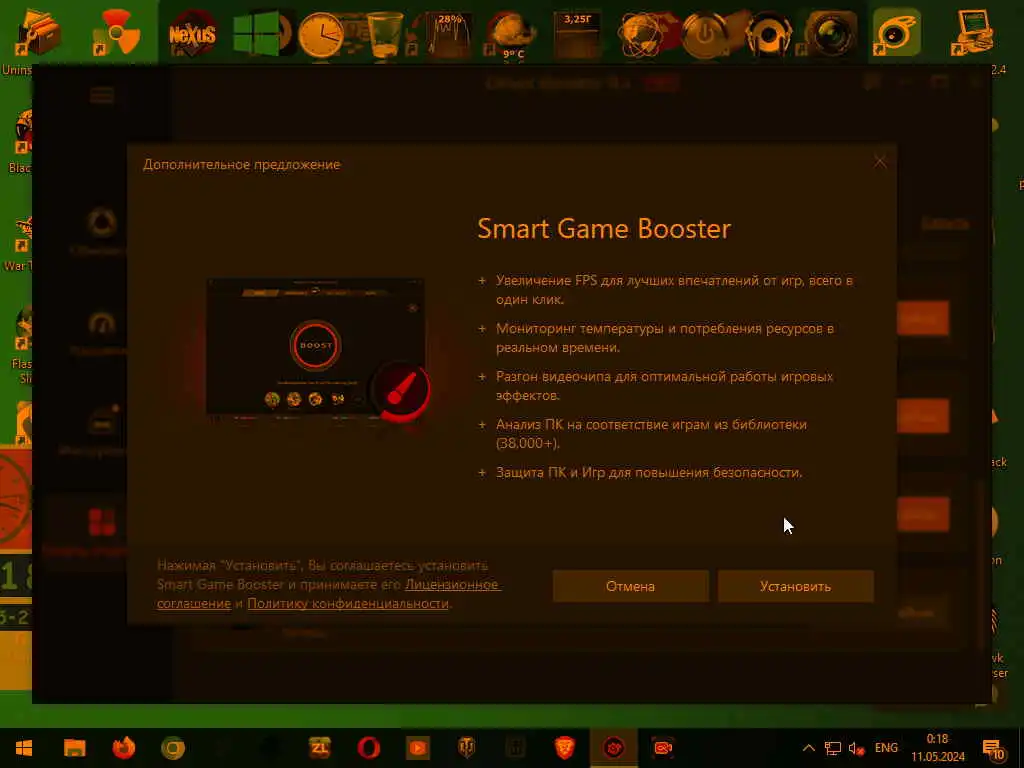1024x768 pixels.
Task: Close the Дополнительное предложение dialog
Action: pyautogui.click(x=880, y=162)
